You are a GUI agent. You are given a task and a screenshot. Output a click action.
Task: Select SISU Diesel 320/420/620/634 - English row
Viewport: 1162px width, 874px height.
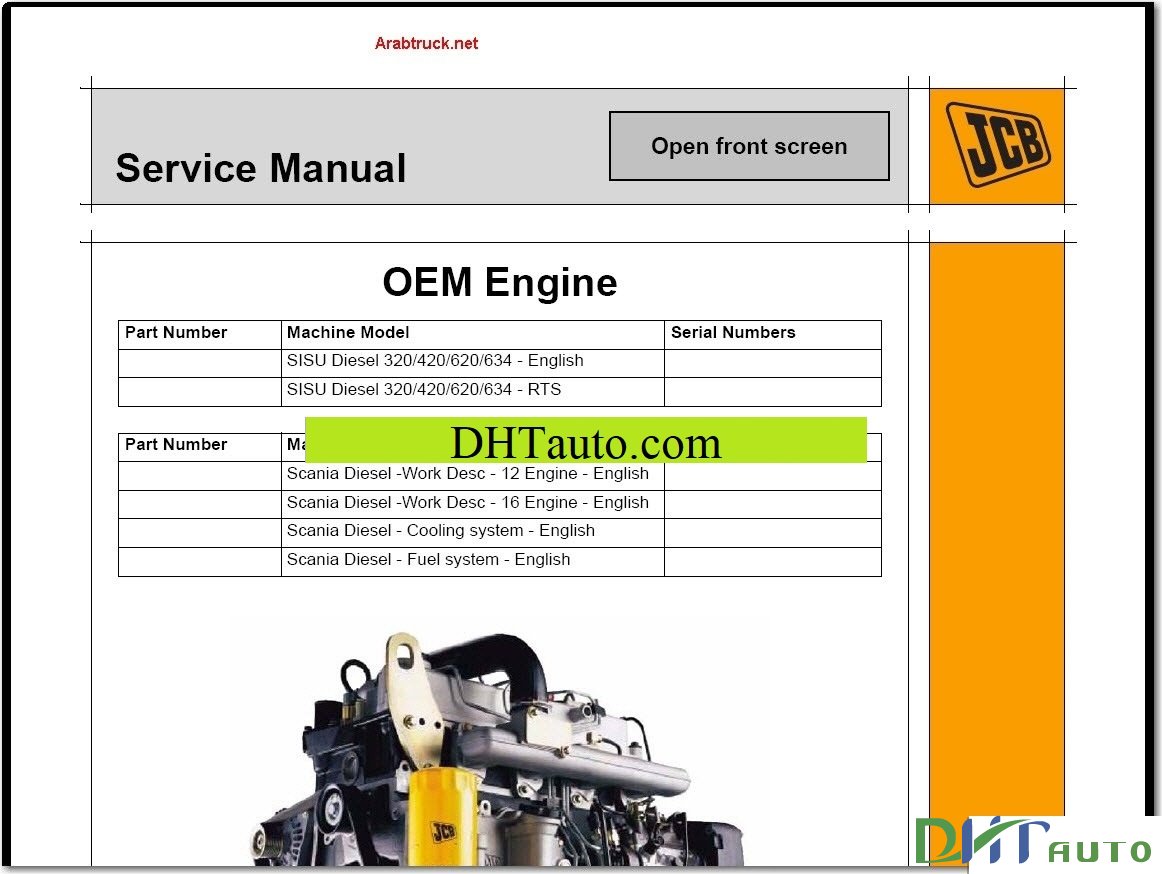[437, 360]
